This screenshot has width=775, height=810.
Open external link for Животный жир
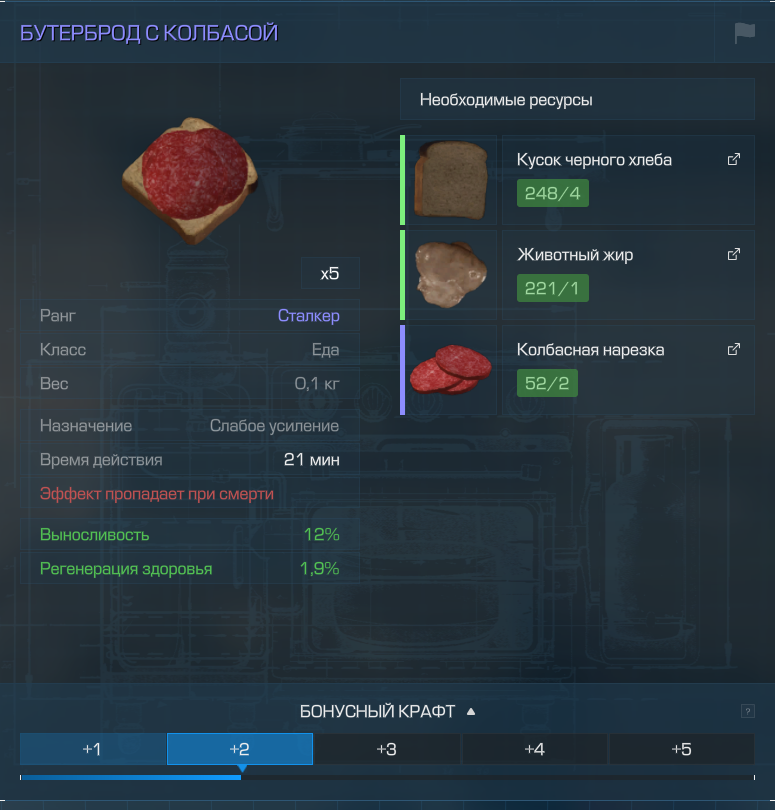[x=734, y=254]
